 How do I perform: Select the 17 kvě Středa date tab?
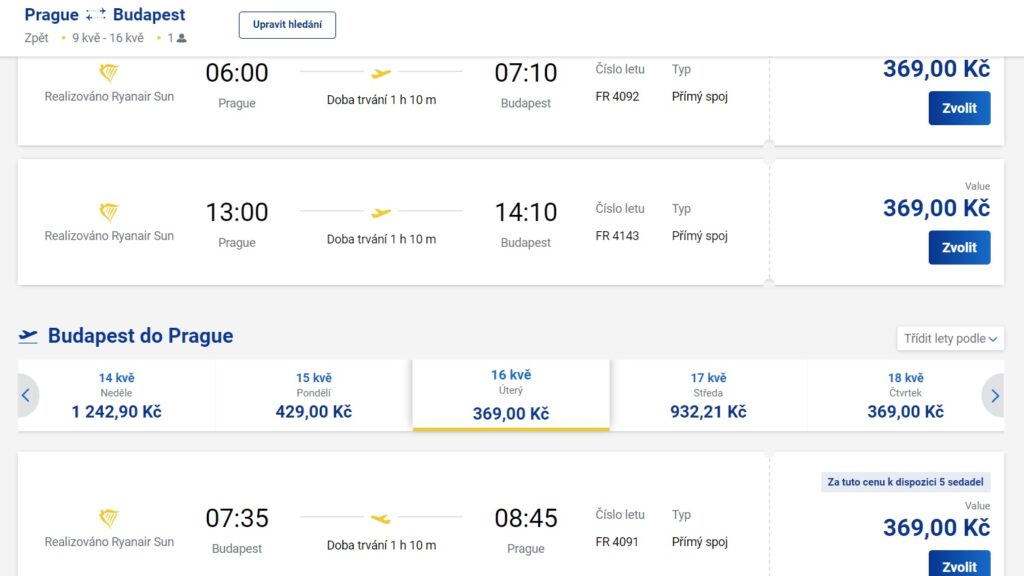pos(708,395)
